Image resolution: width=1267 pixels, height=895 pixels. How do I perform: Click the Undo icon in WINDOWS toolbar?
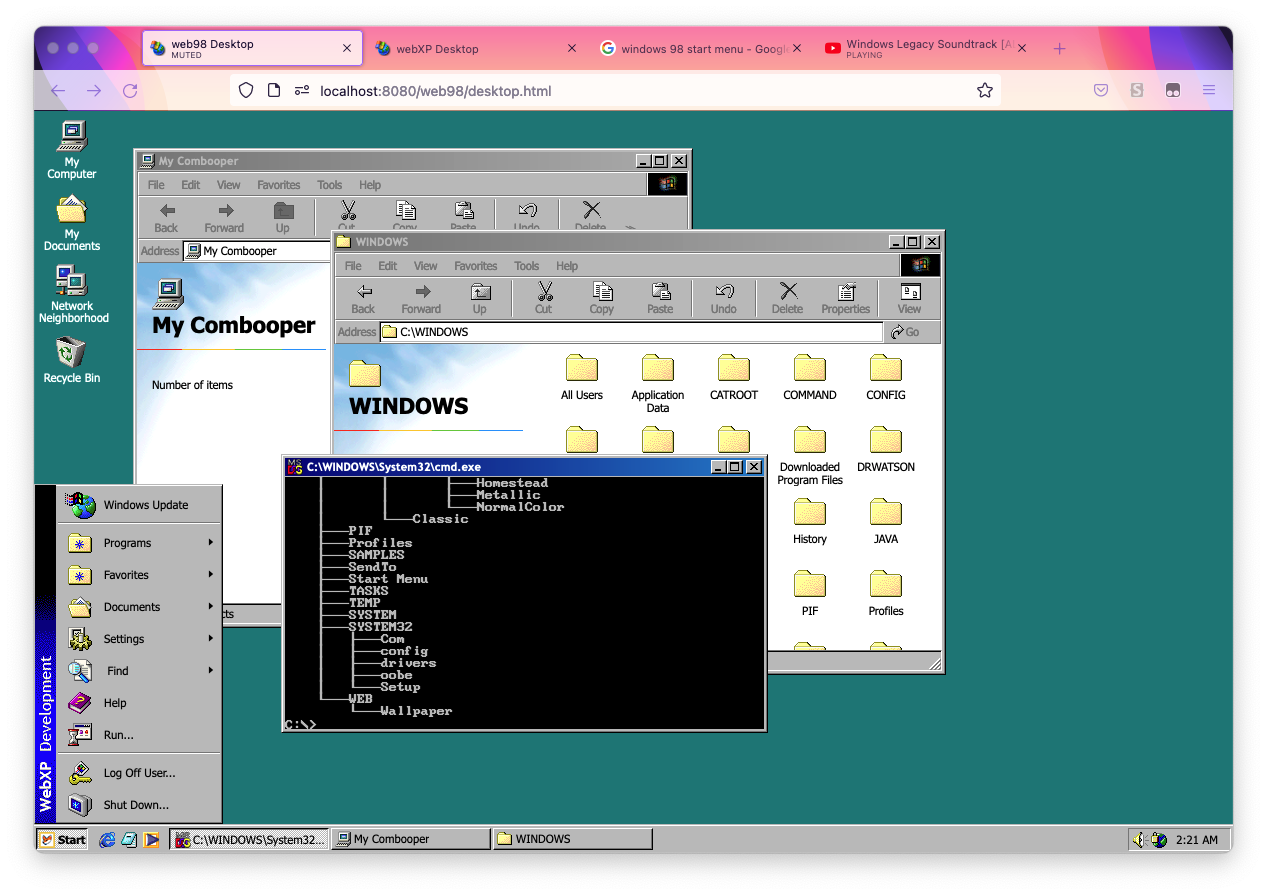click(723, 297)
